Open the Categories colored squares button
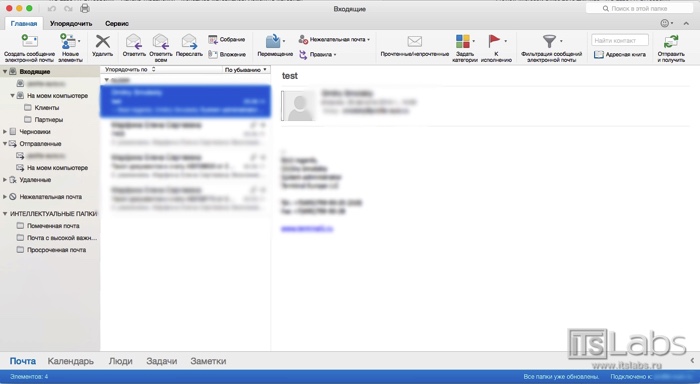 tap(463, 41)
